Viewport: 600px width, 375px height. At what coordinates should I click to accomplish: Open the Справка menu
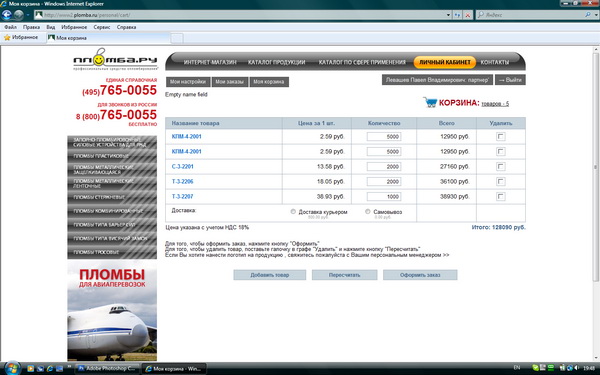[x=127, y=27]
